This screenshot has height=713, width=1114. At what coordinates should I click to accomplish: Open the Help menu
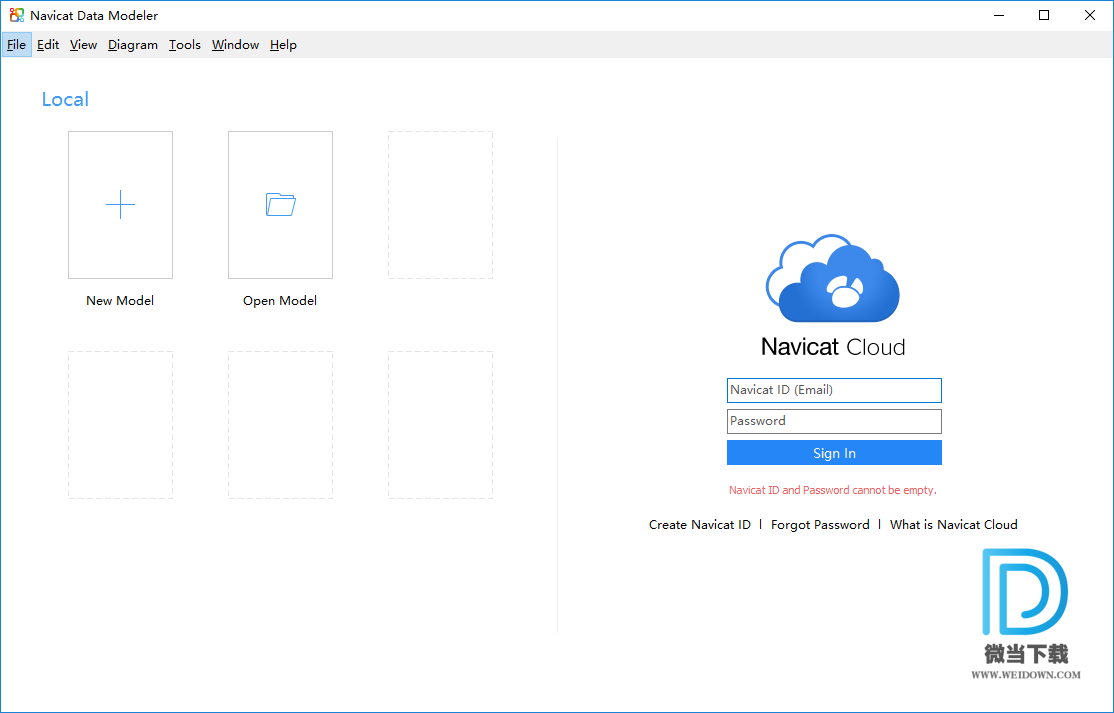coord(283,45)
